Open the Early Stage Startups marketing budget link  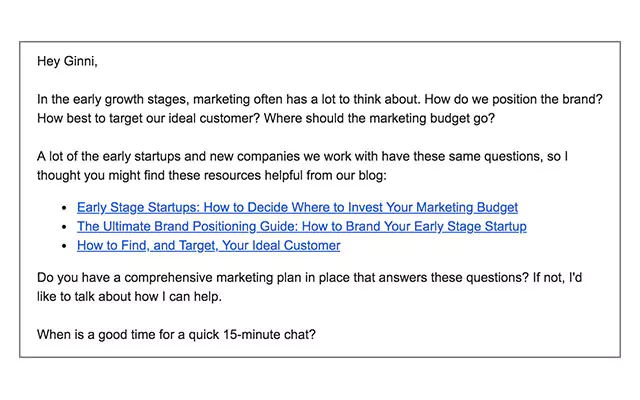[x=297, y=207]
